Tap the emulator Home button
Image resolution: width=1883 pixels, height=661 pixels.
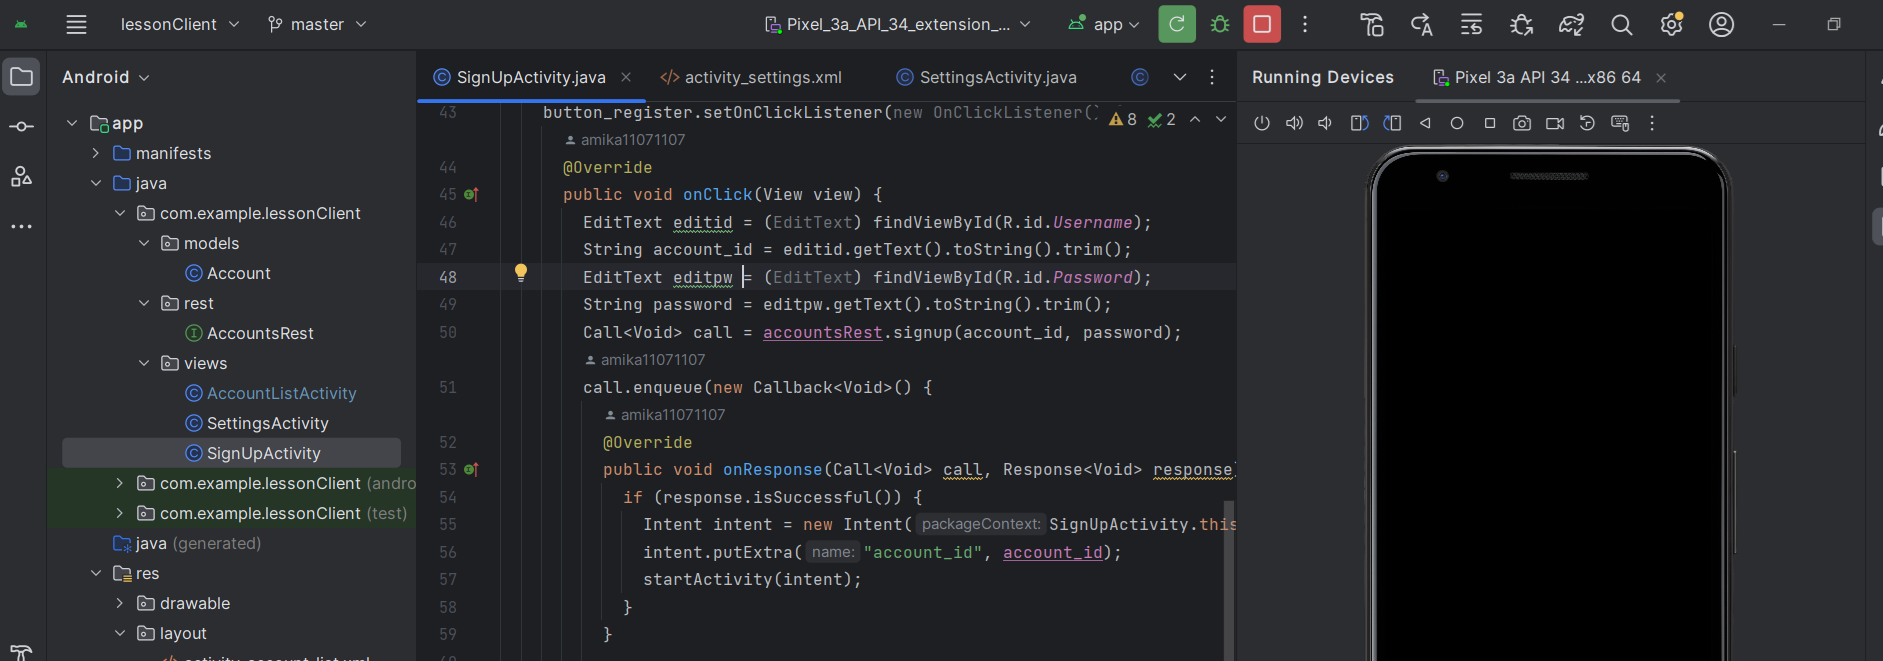point(1457,123)
